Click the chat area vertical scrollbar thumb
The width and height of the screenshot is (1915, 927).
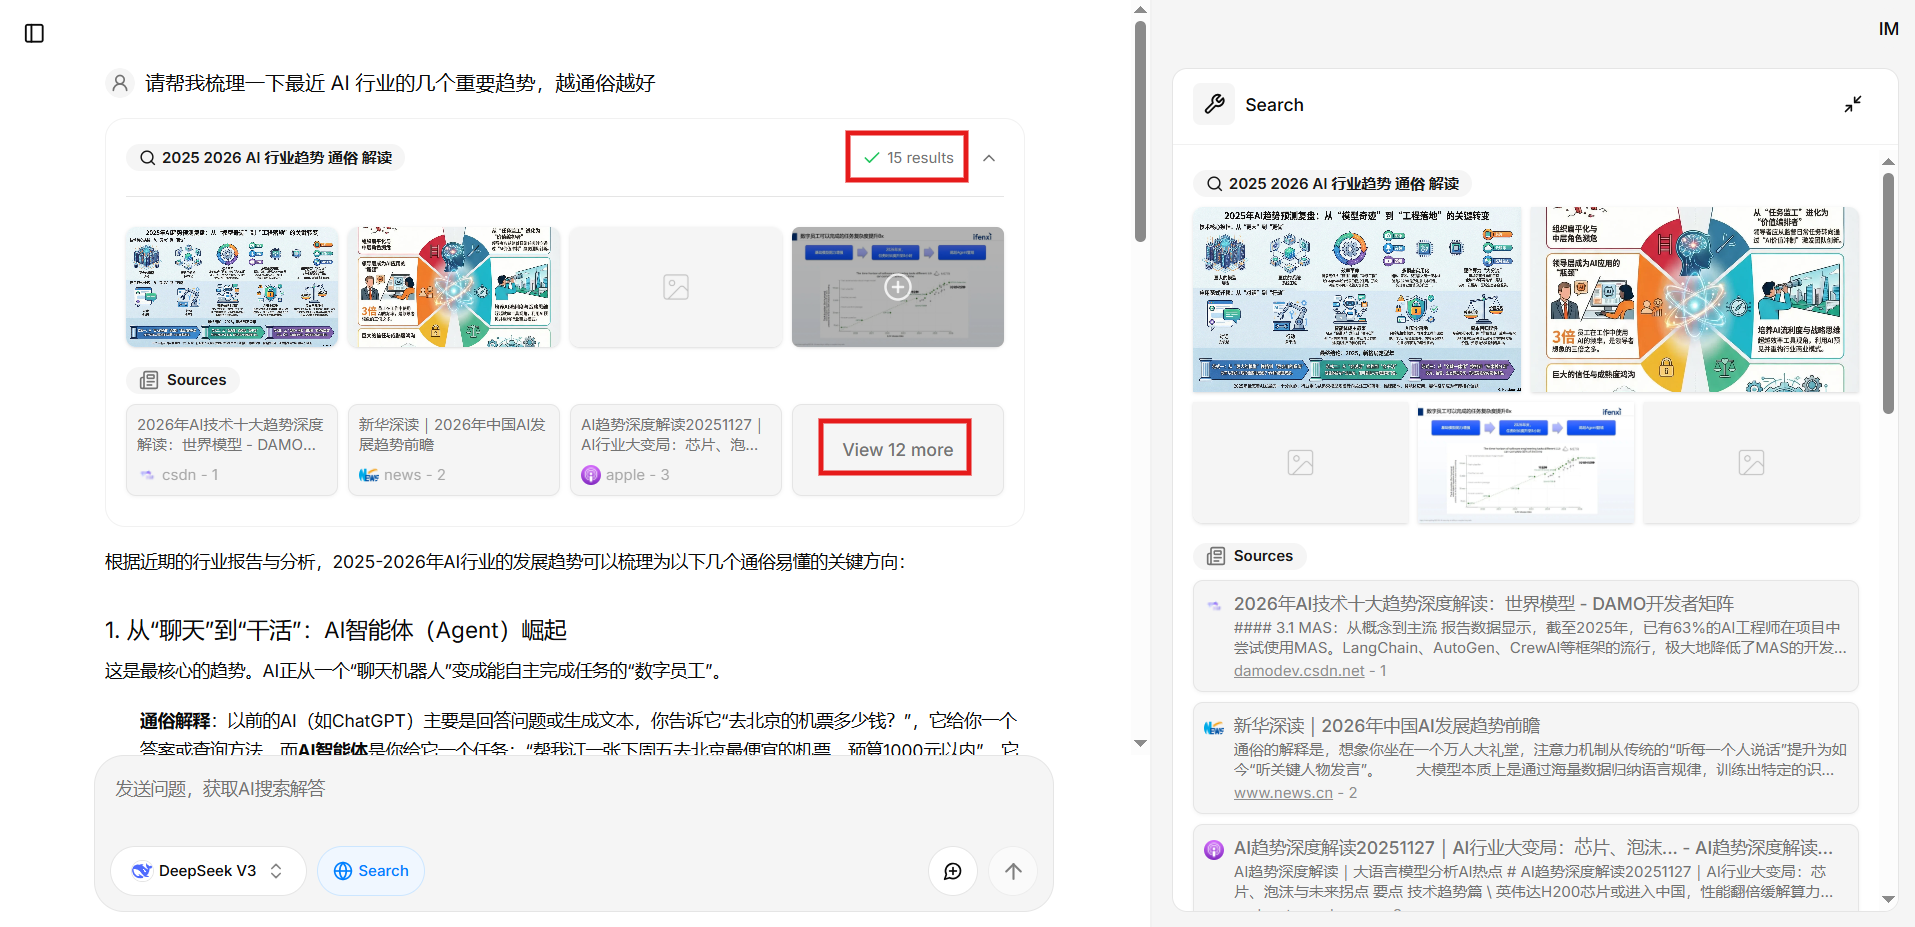coord(1140,132)
